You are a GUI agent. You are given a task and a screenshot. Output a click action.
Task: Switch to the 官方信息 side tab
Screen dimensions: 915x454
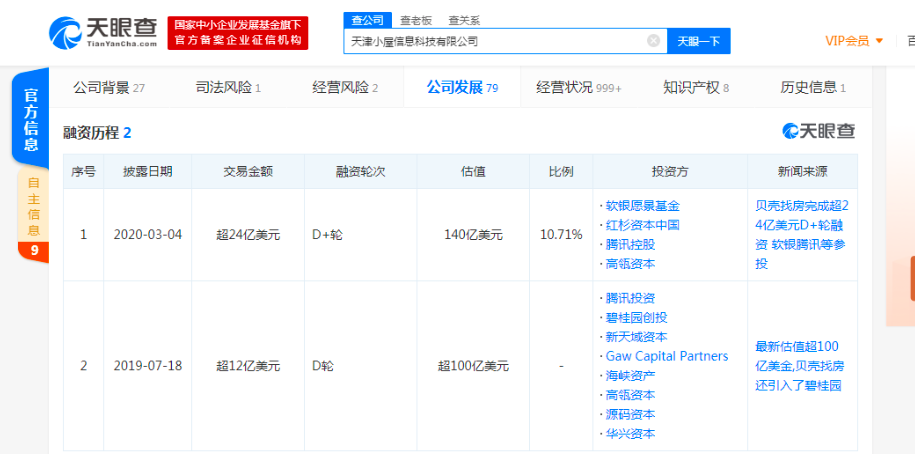[x=32, y=120]
